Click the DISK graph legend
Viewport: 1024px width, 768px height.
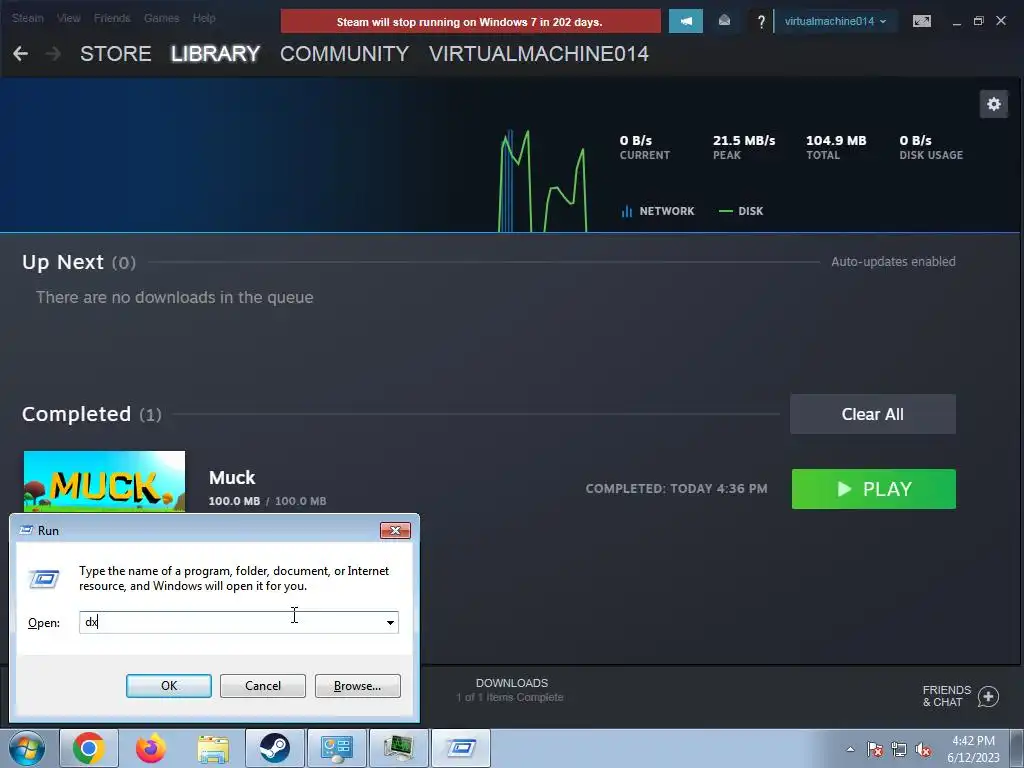[x=741, y=211]
